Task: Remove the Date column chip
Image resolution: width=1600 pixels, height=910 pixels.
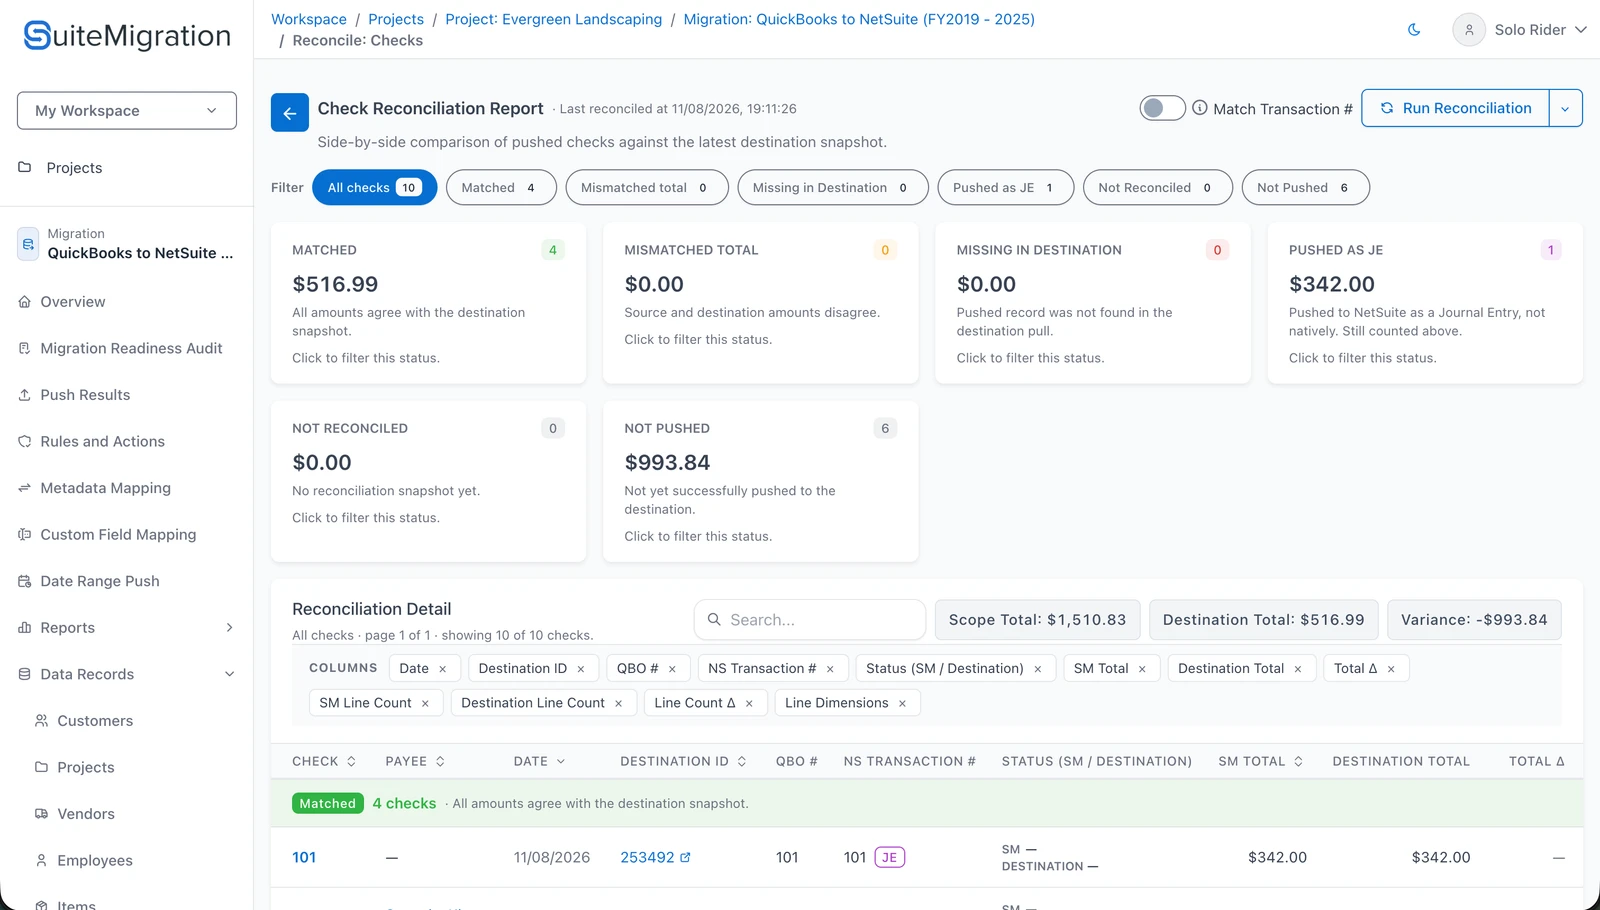Action: [443, 669]
